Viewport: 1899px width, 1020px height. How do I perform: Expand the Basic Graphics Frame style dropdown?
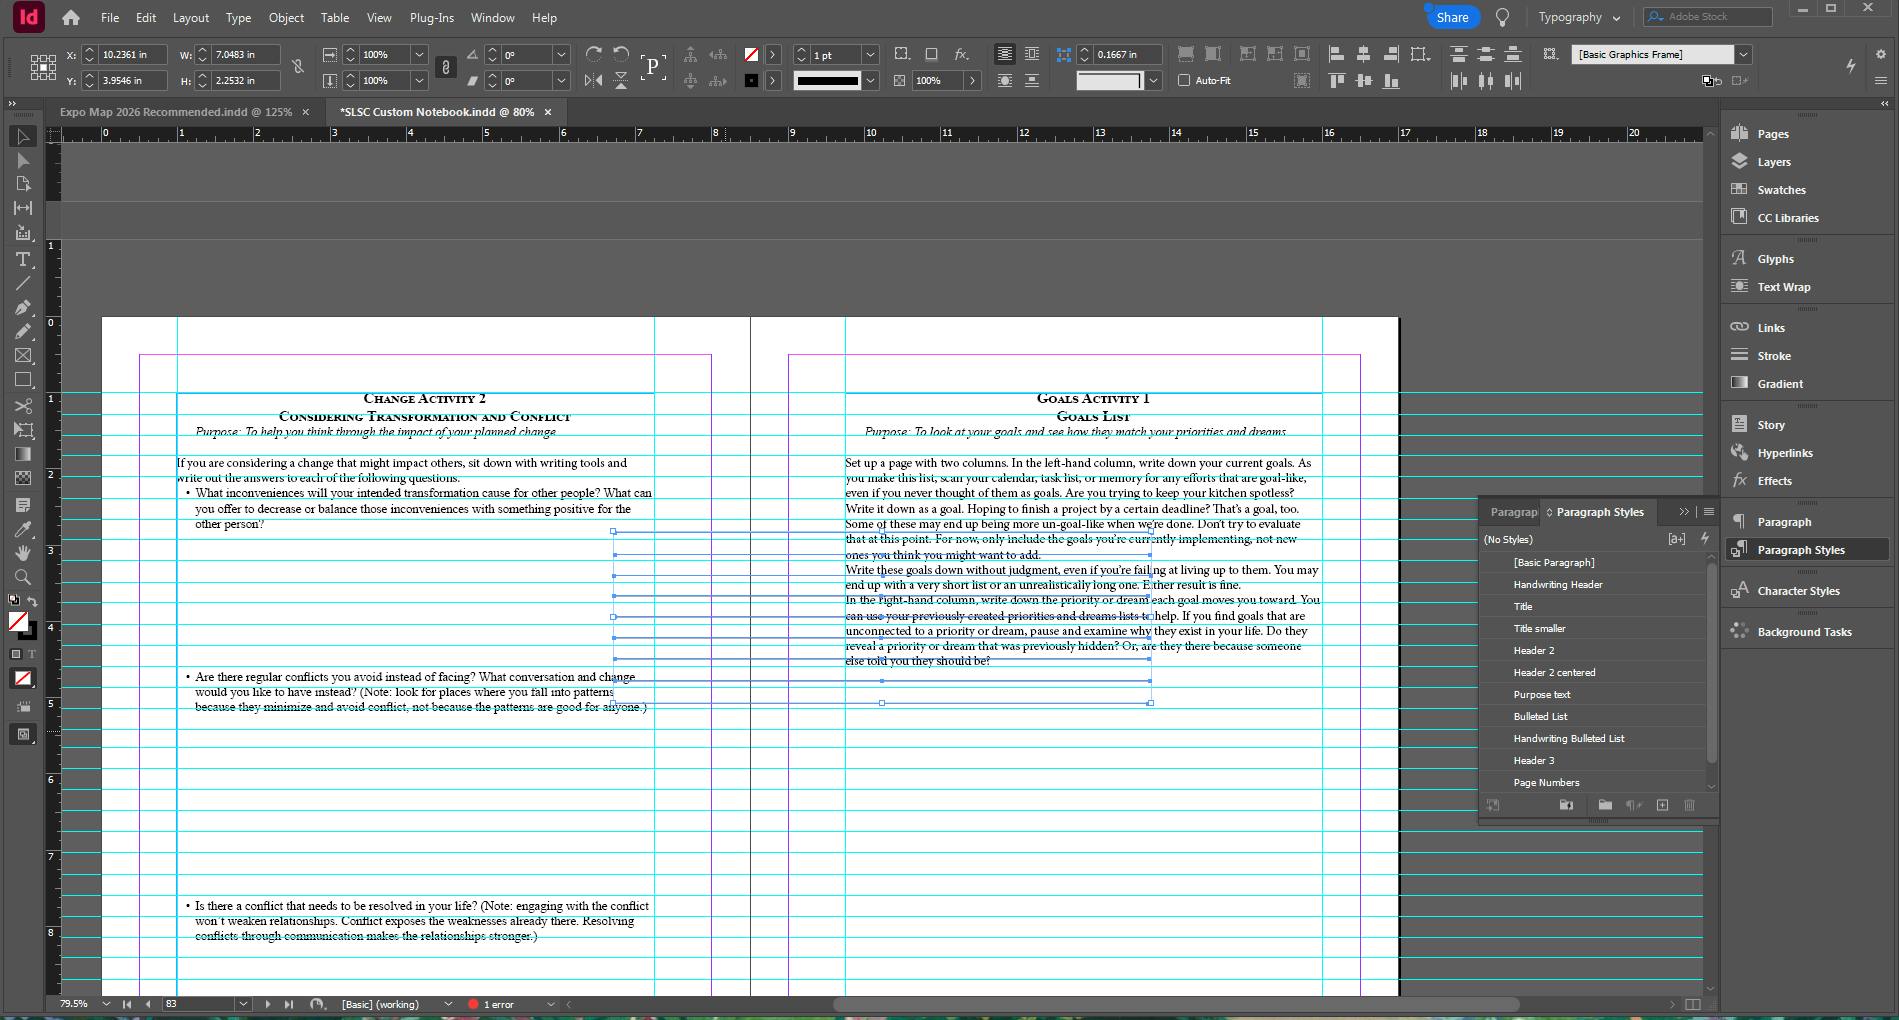1743,55
